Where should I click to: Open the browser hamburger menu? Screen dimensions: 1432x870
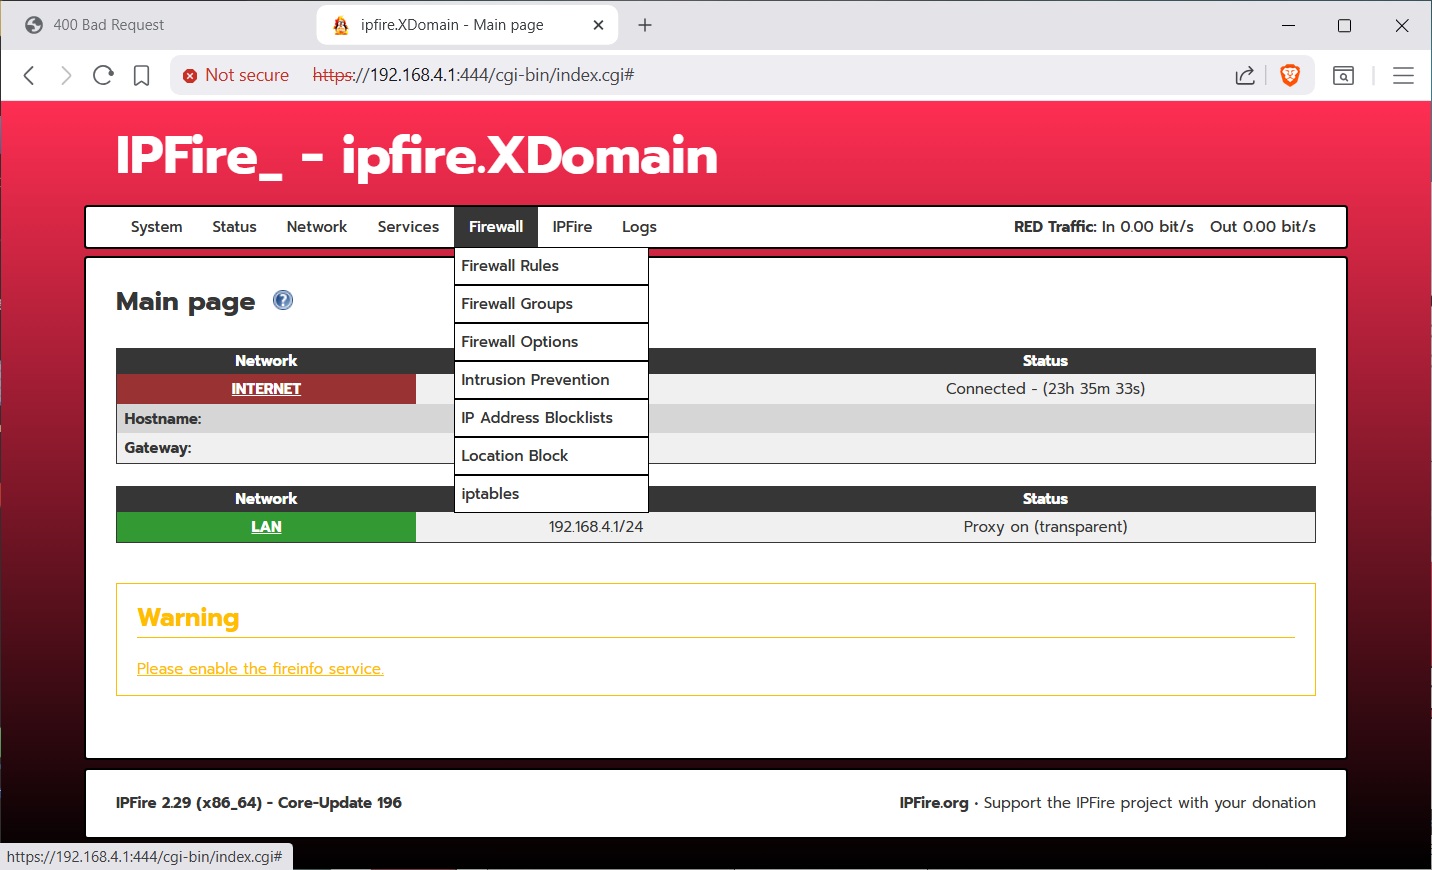(x=1403, y=75)
